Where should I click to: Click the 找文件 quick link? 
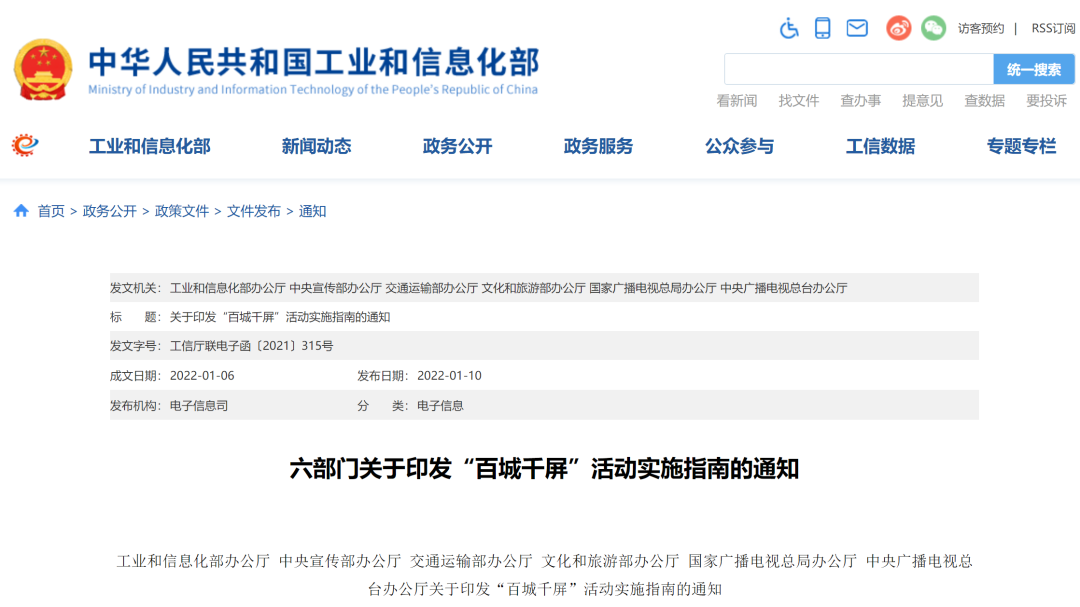pos(798,100)
